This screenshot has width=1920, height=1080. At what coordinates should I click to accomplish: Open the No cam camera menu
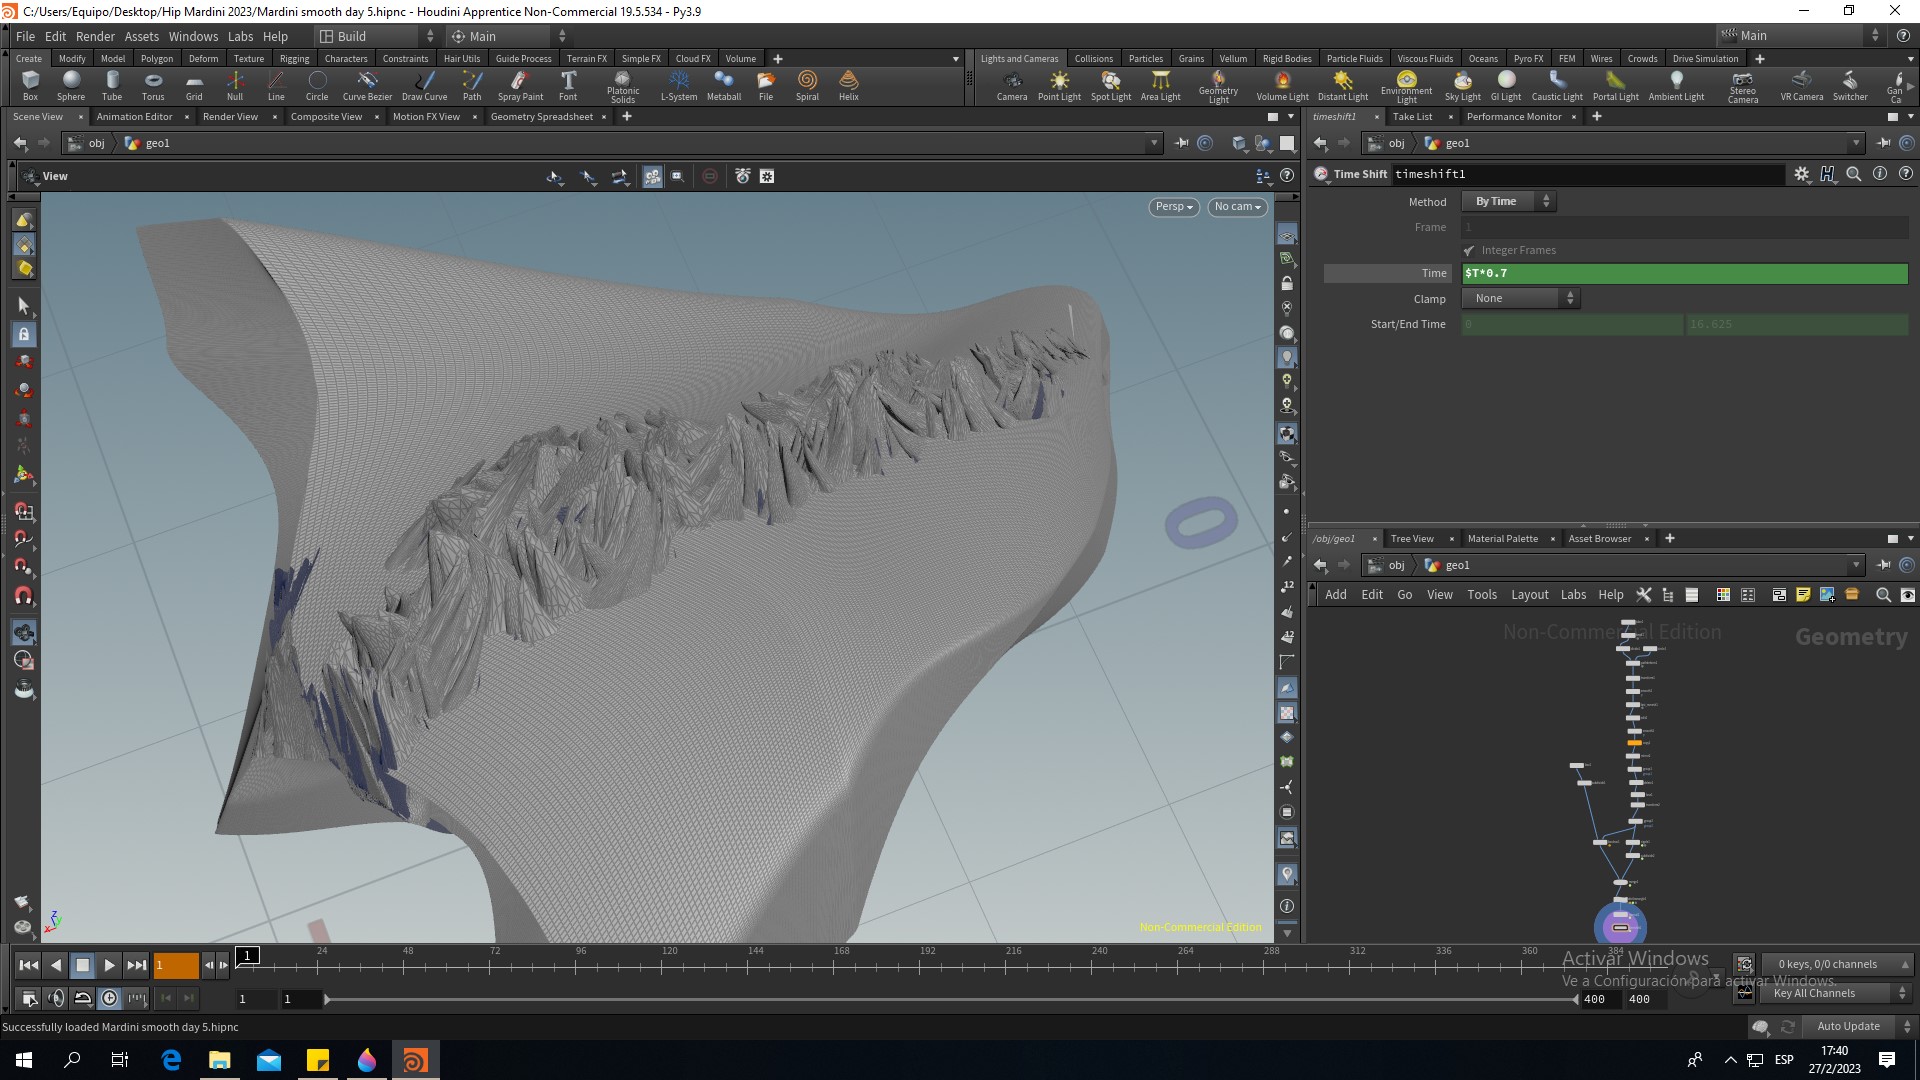coord(1238,207)
